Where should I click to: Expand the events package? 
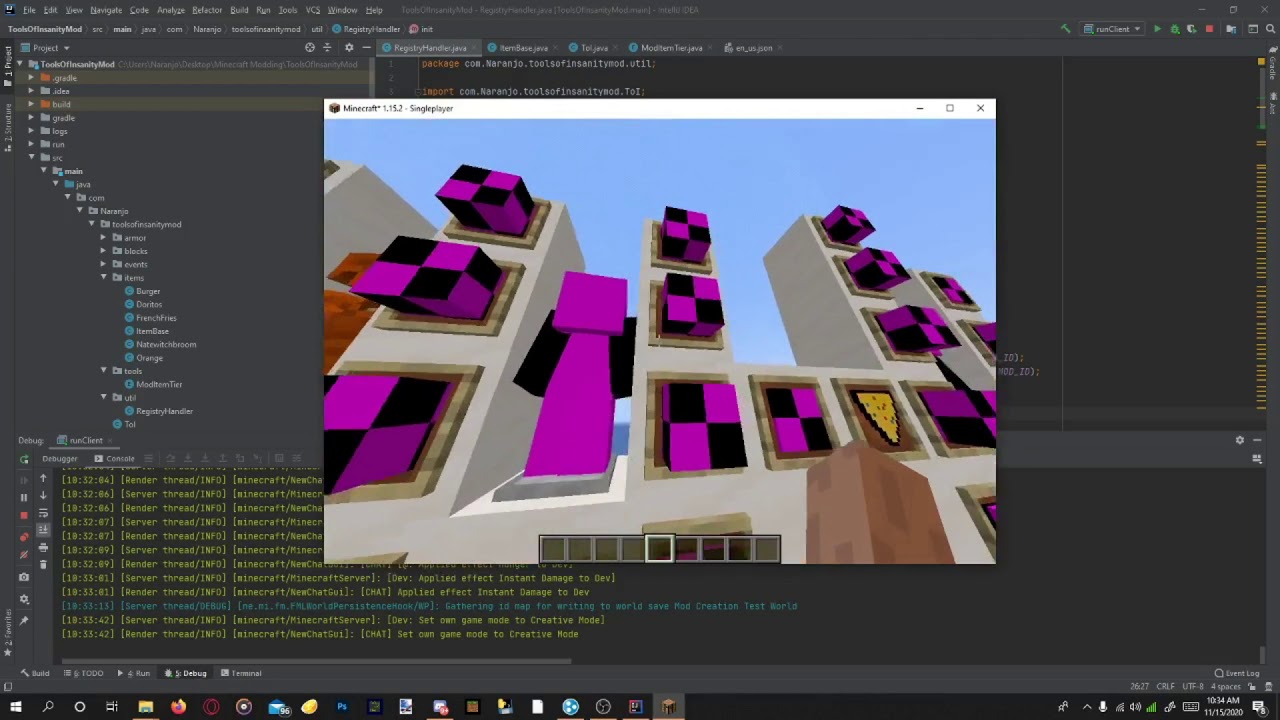pos(104,264)
